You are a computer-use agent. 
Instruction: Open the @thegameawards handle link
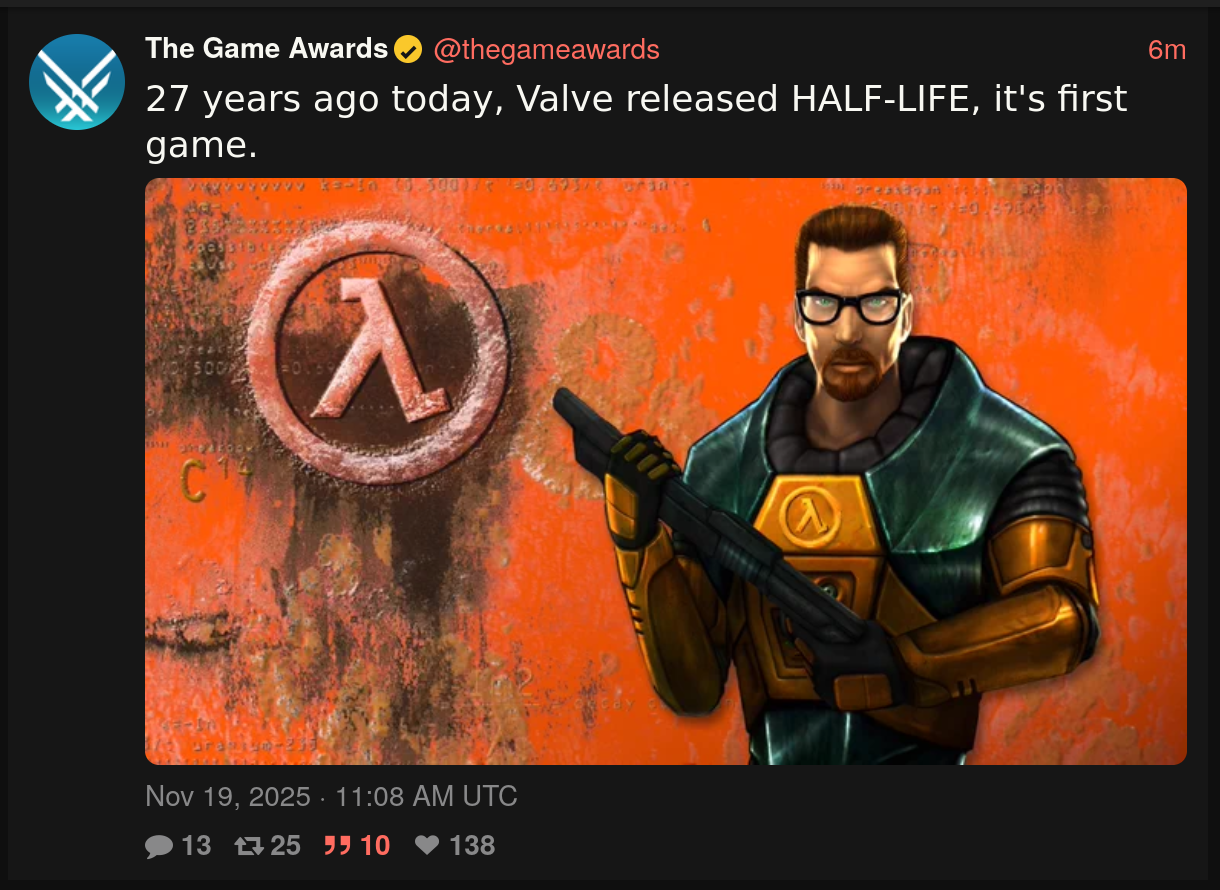coord(546,49)
